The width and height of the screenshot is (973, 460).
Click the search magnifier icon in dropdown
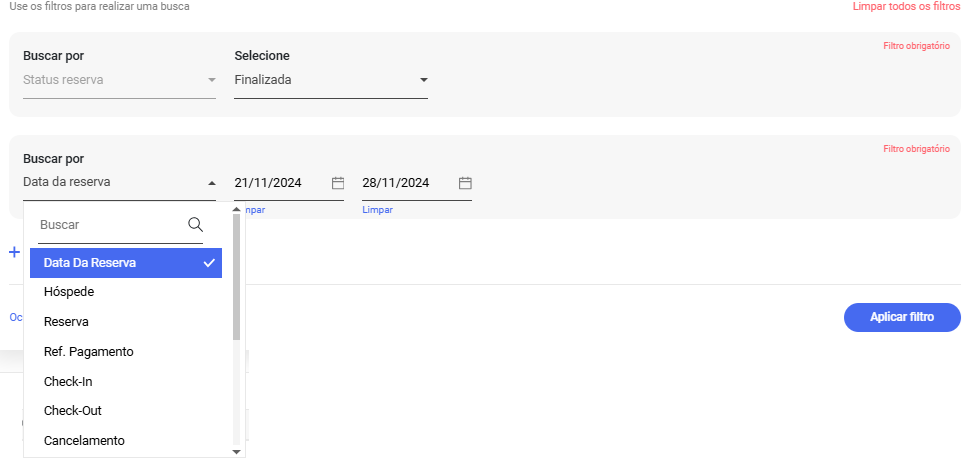click(x=195, y=225)
